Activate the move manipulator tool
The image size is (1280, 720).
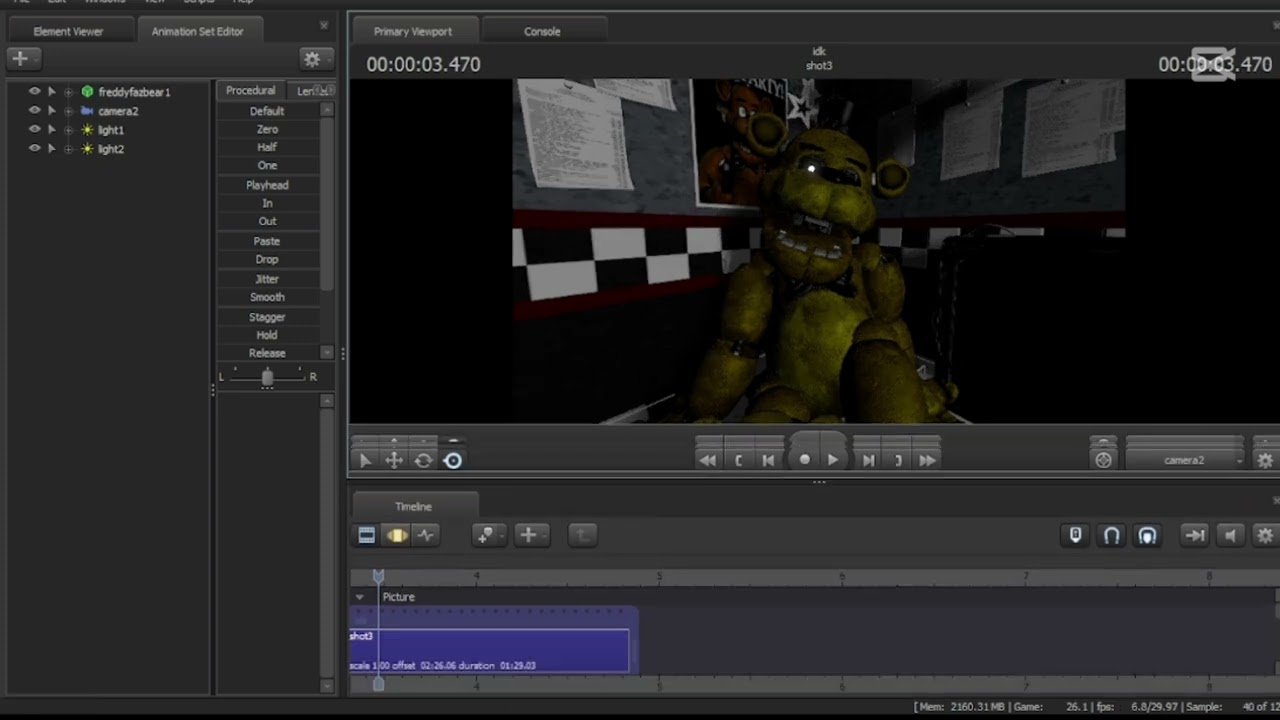(x=394, y=460)
